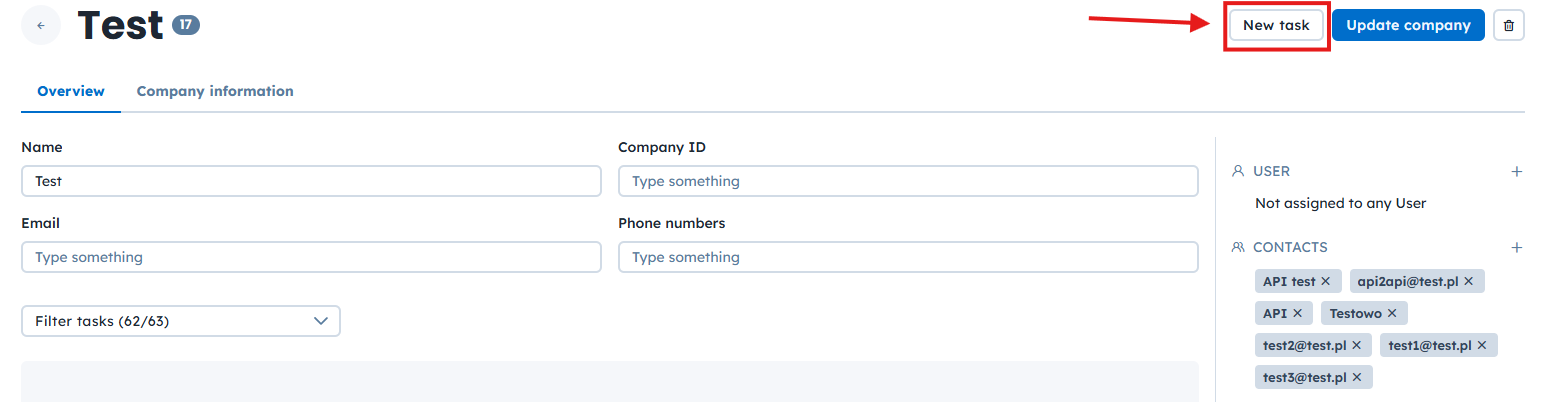This screenshot has height=402, width=1550.
Task: Open the Filter tasks dropdown
Action: tap(181, 321)
